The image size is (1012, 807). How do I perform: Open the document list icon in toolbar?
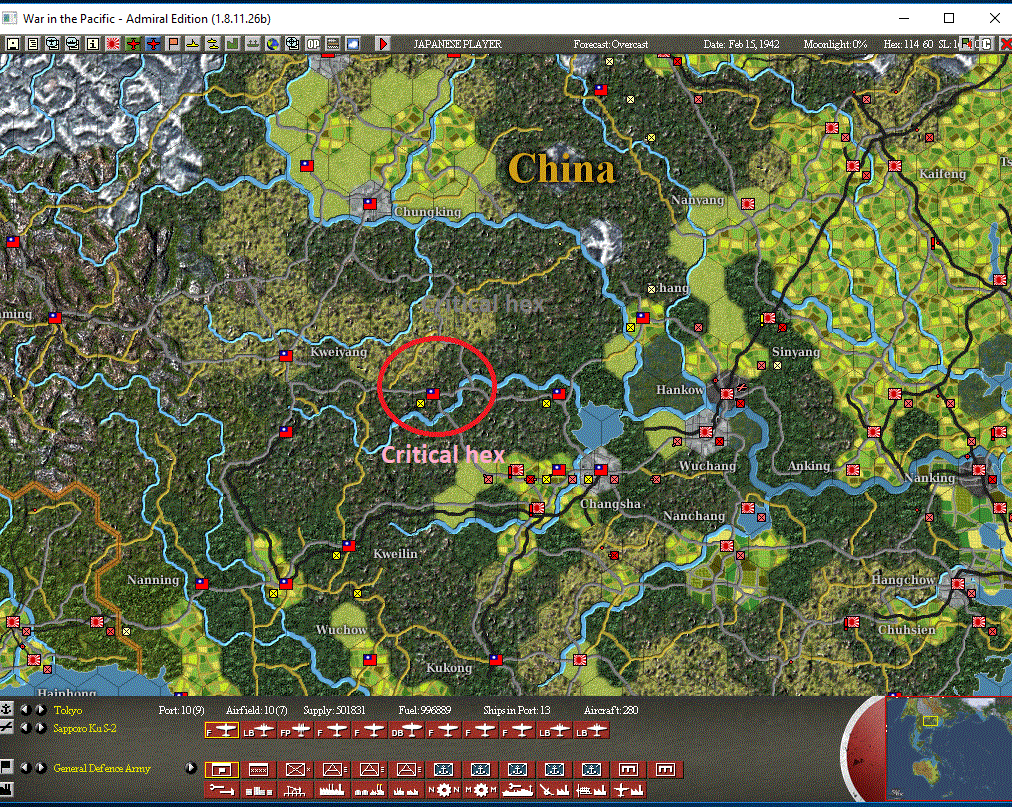pyautogui.click(x=32, y=44)
